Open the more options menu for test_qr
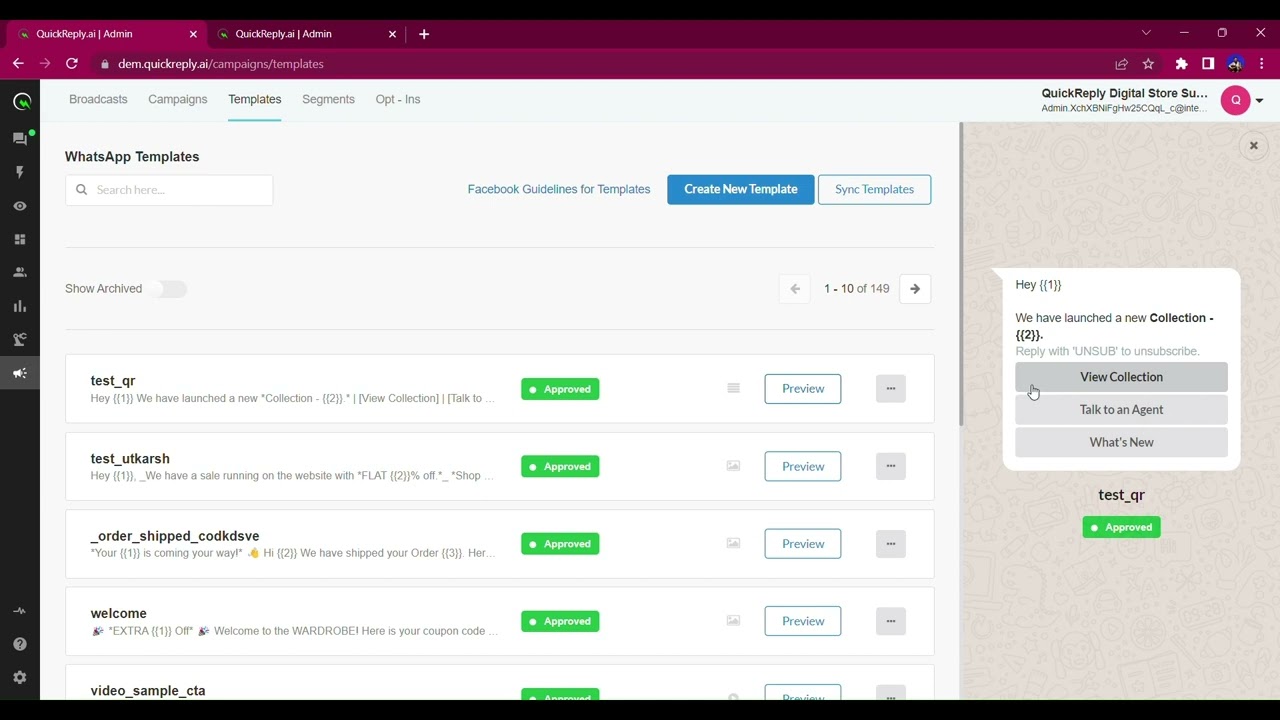Viewport: 1280px width, 720px height. pos(890,388)
